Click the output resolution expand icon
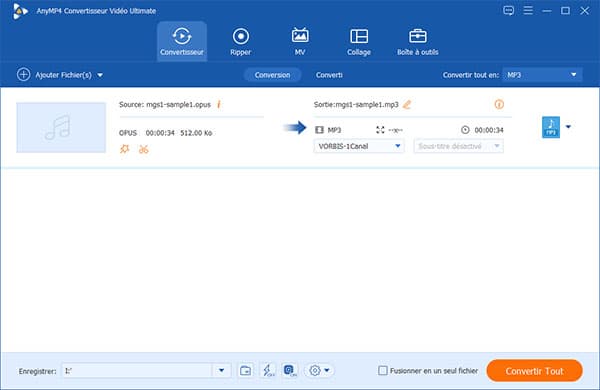600x390 pixels. (380, 130)
